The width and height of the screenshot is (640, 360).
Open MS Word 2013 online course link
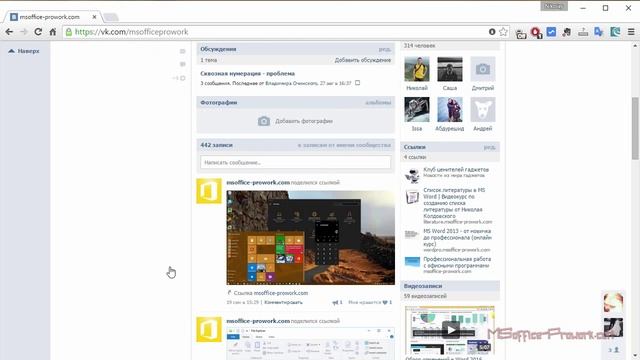457,237
